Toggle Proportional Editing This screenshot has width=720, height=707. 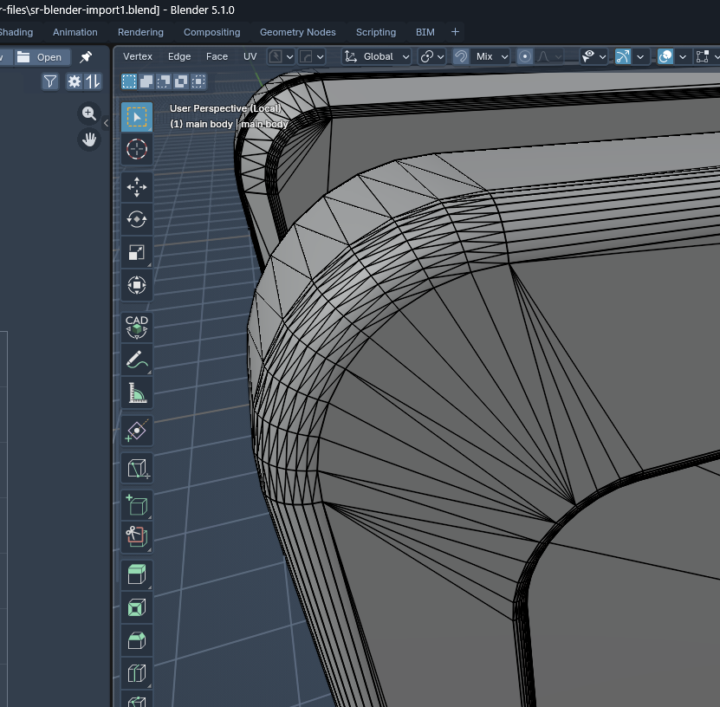(524, 56)
